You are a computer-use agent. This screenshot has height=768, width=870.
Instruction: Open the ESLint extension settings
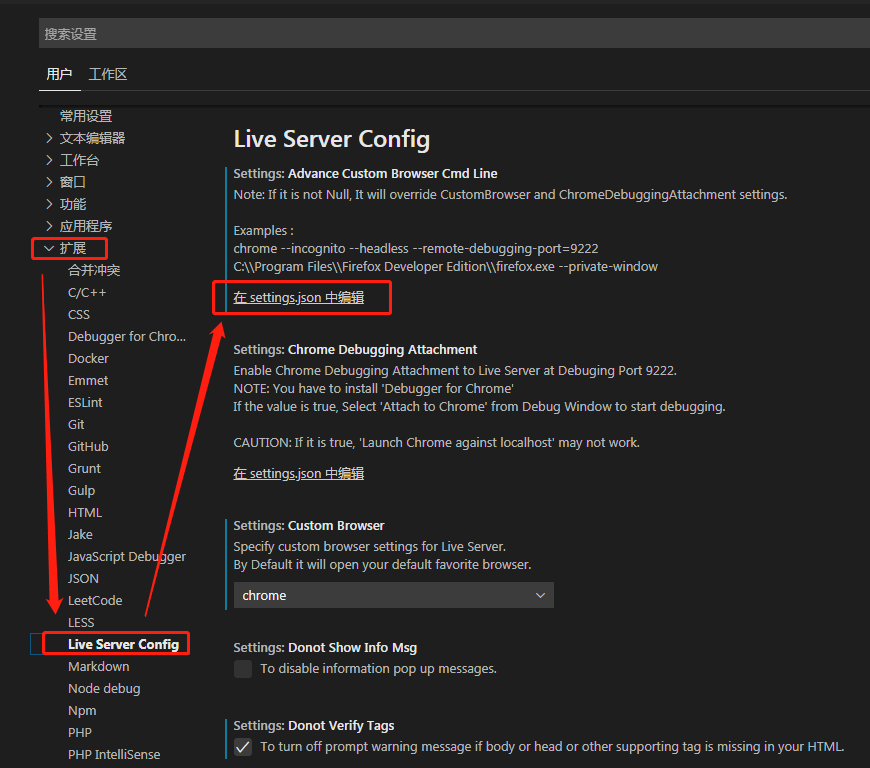coord(85,401)
